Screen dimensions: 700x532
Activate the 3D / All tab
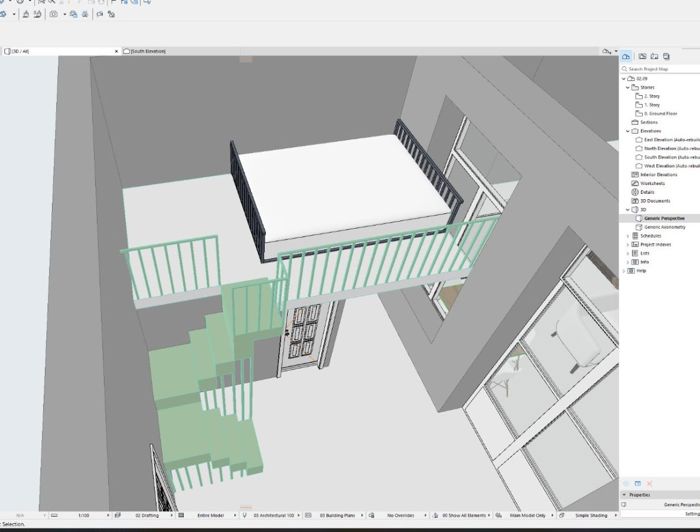(60, 51)
